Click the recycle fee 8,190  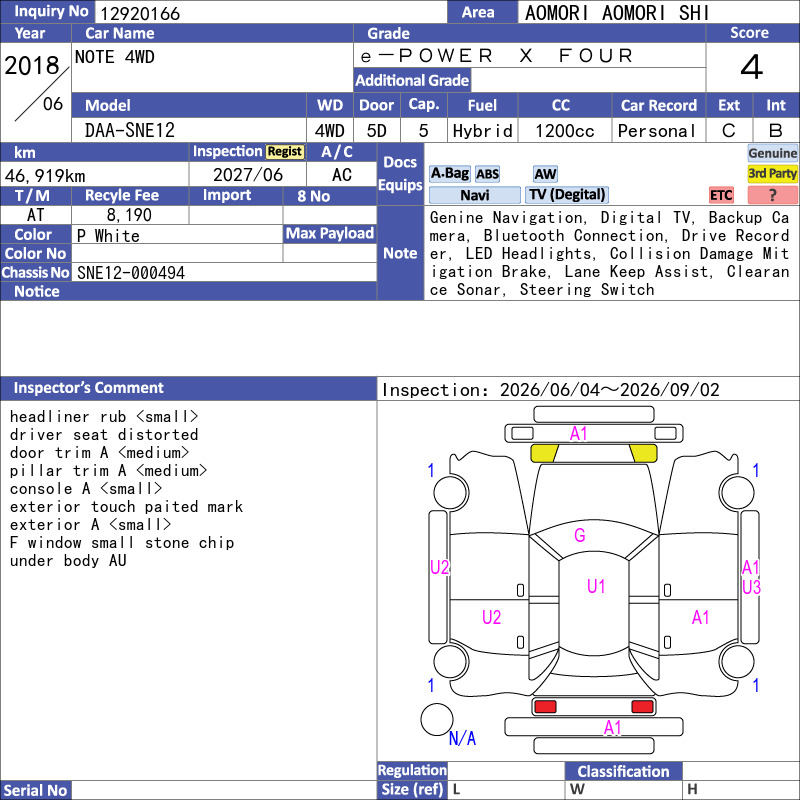click(129, 215)
